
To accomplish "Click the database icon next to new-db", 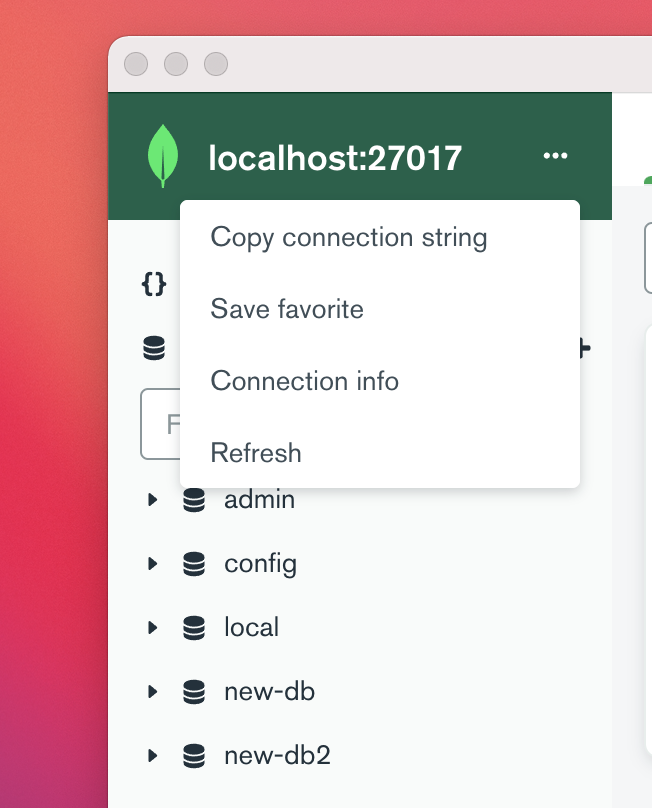I will [194, 692].
